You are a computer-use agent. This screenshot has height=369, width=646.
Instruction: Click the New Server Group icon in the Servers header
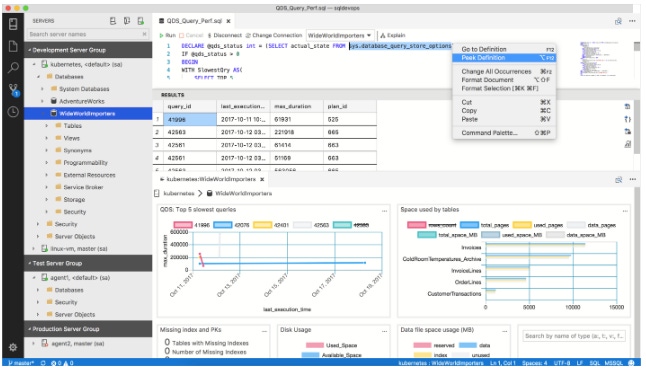127,21
